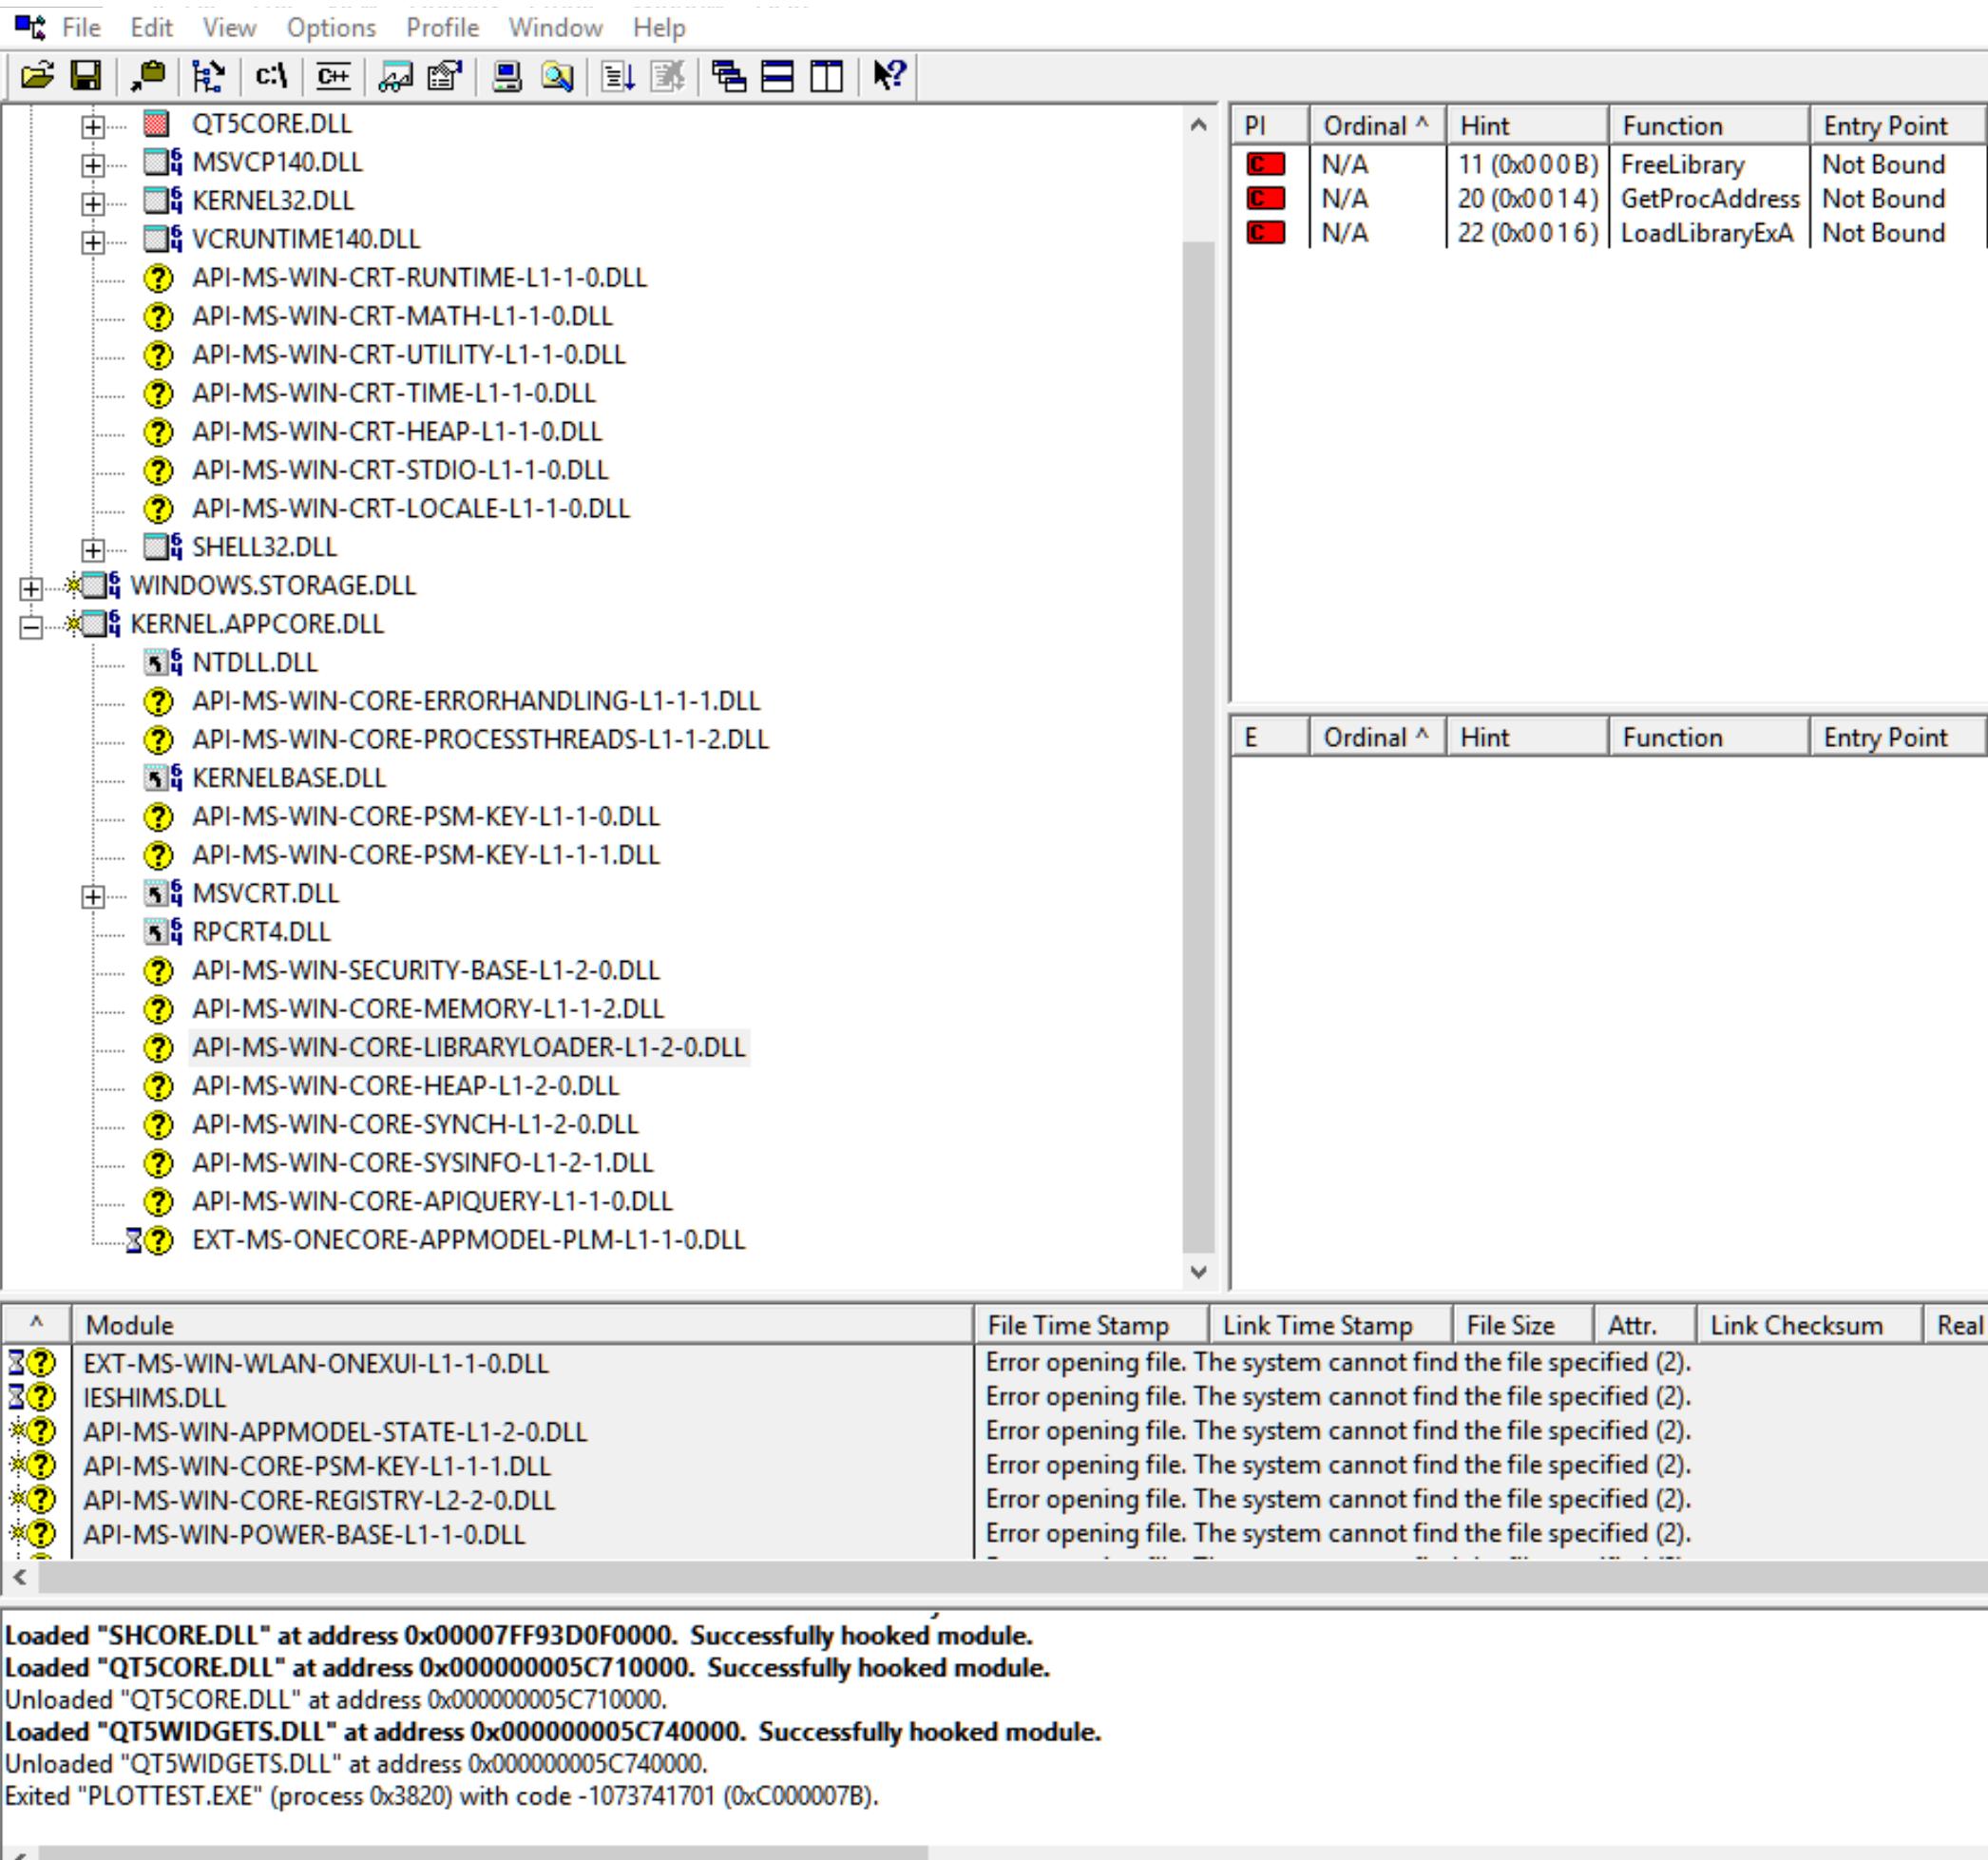Click Configure Module Search Order icon
This screenshot has height=1860, width=1988.
[557, 76]
